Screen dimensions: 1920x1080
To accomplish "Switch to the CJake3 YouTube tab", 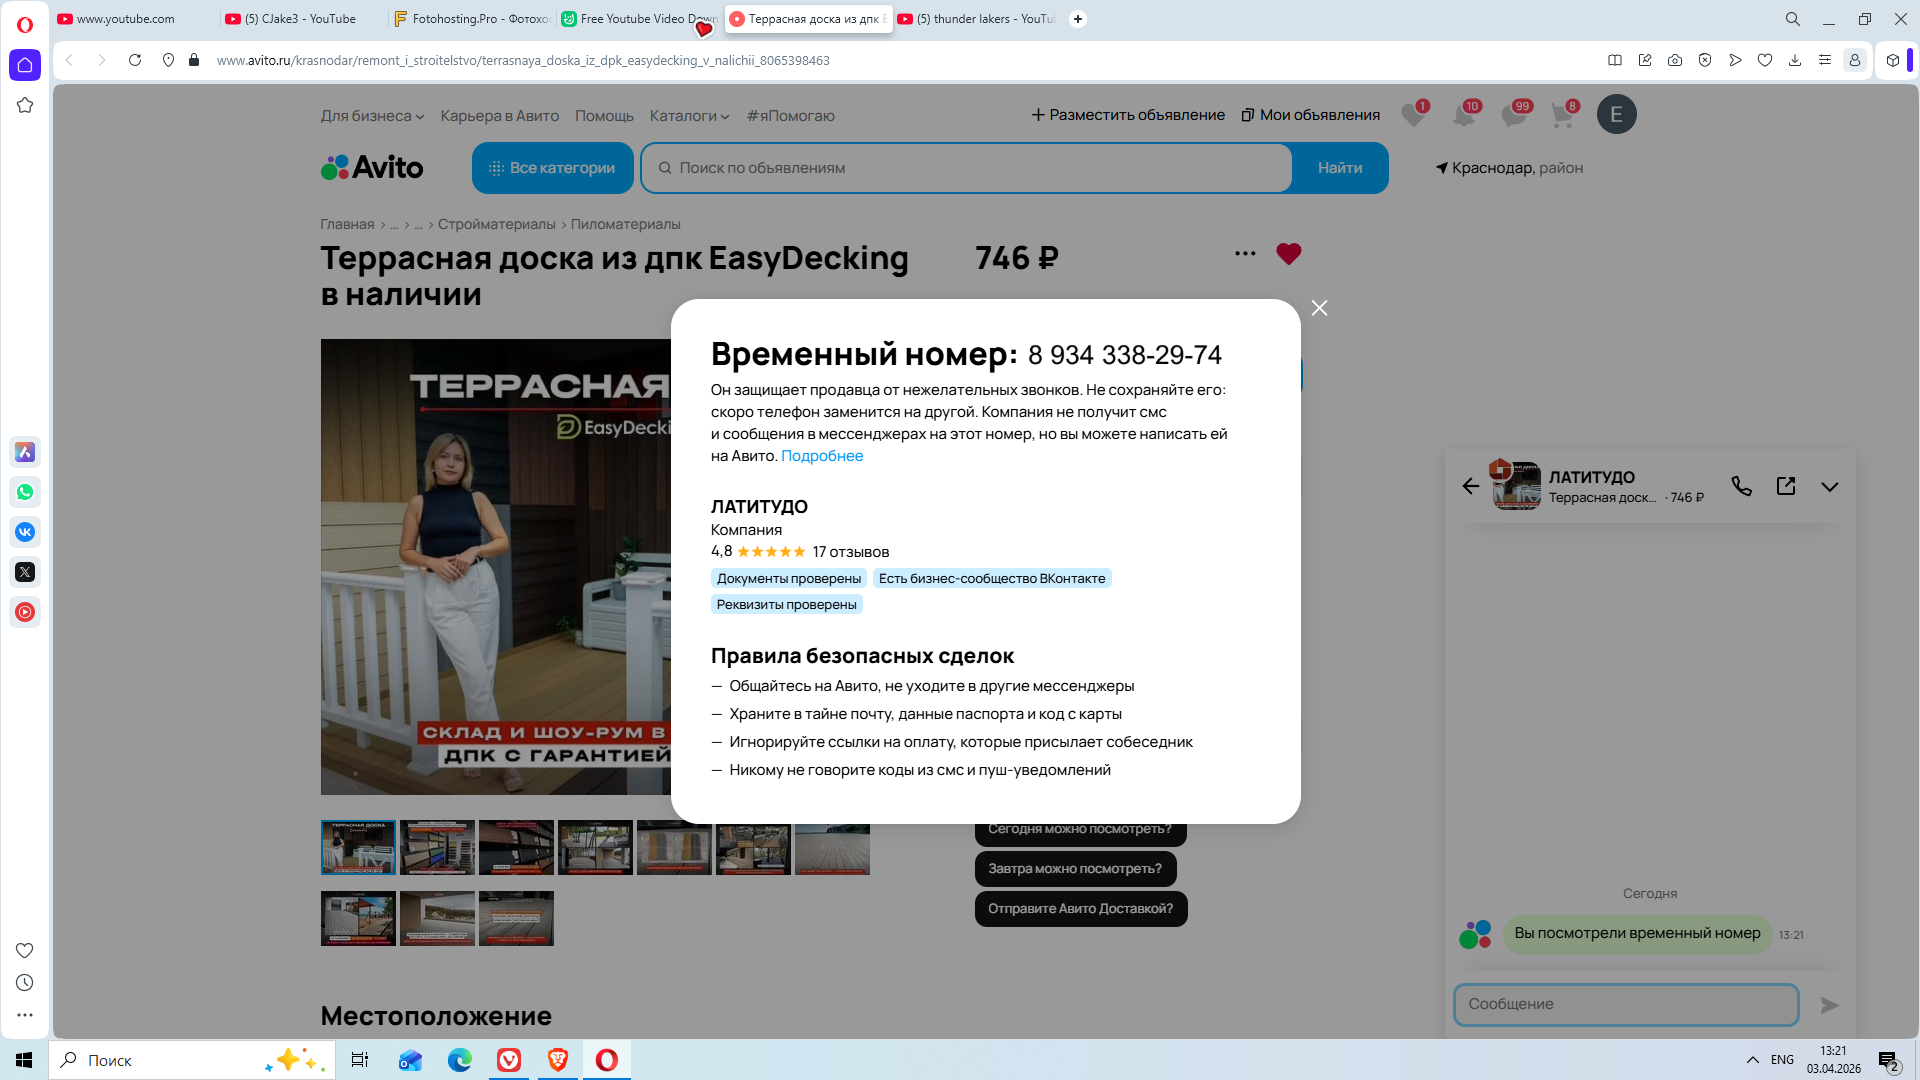I will pyautogui.click(x=300, y=19).
